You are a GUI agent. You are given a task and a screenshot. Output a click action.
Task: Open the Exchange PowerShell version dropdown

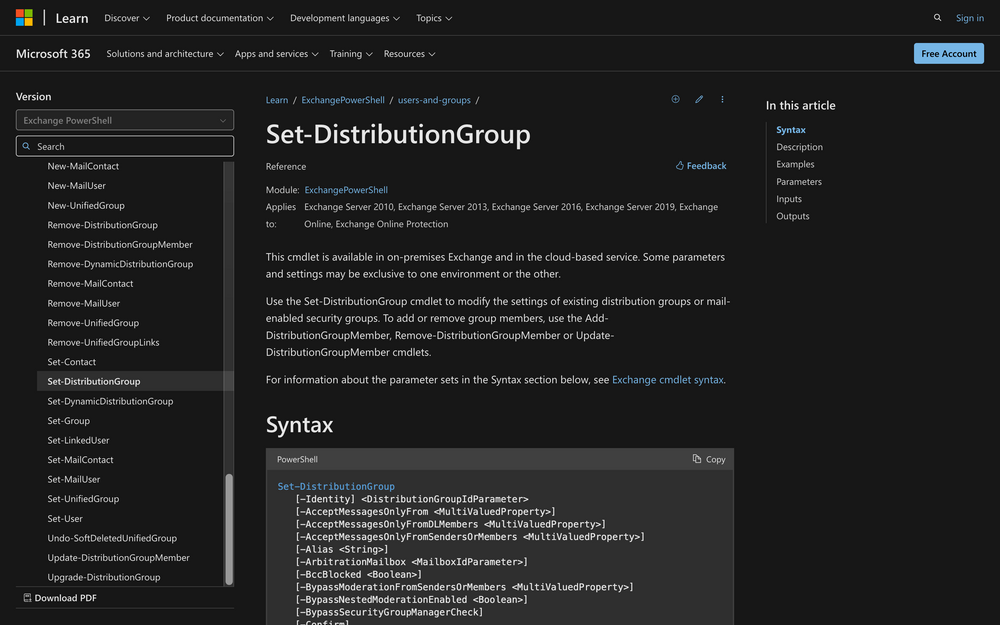coord(125,120)
